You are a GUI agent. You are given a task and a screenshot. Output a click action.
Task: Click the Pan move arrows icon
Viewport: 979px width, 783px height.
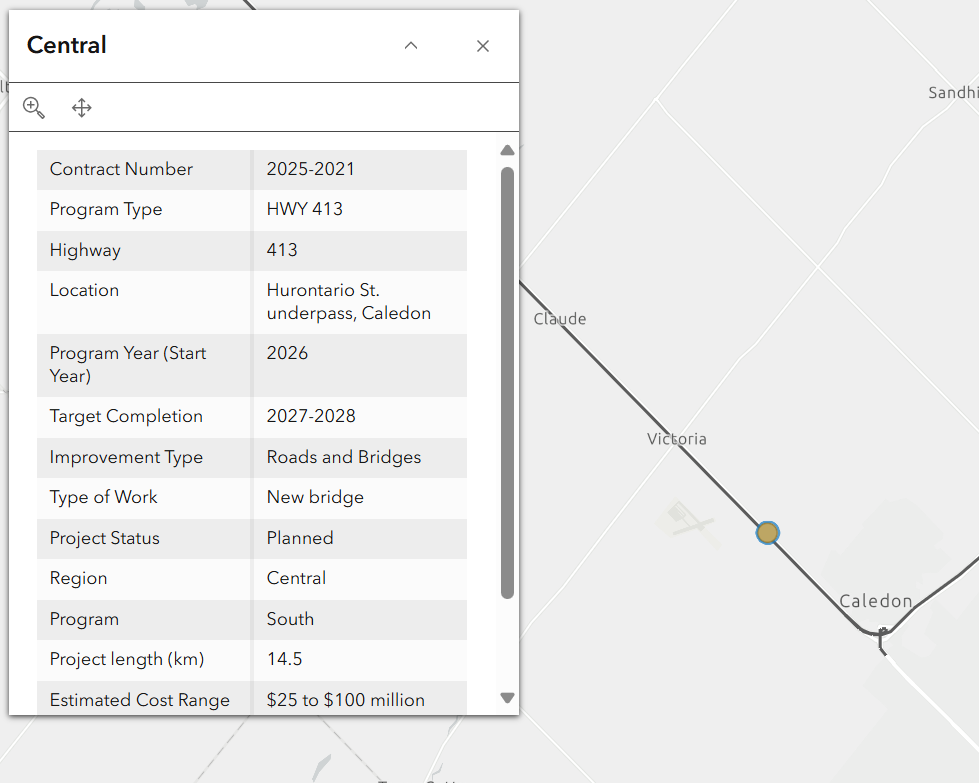click(82, 108)
